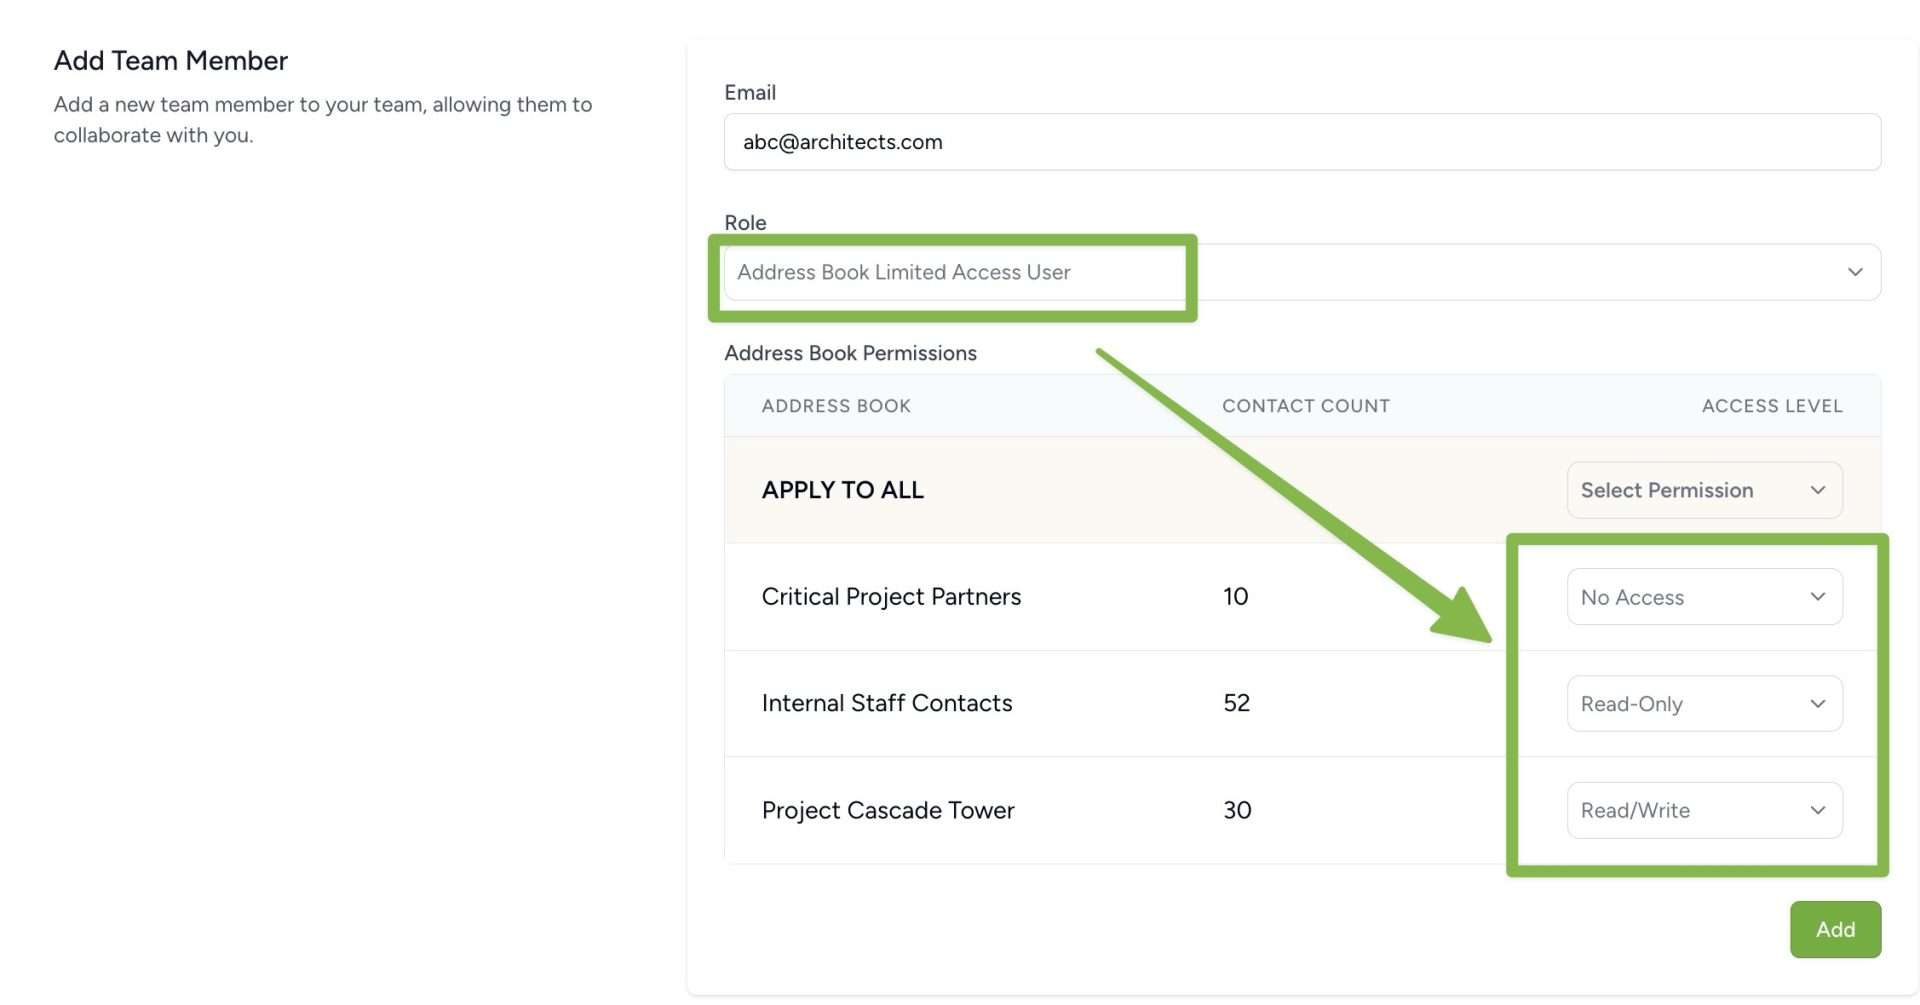Click the ACCESS LEVEL column header

pos(1771,406)
